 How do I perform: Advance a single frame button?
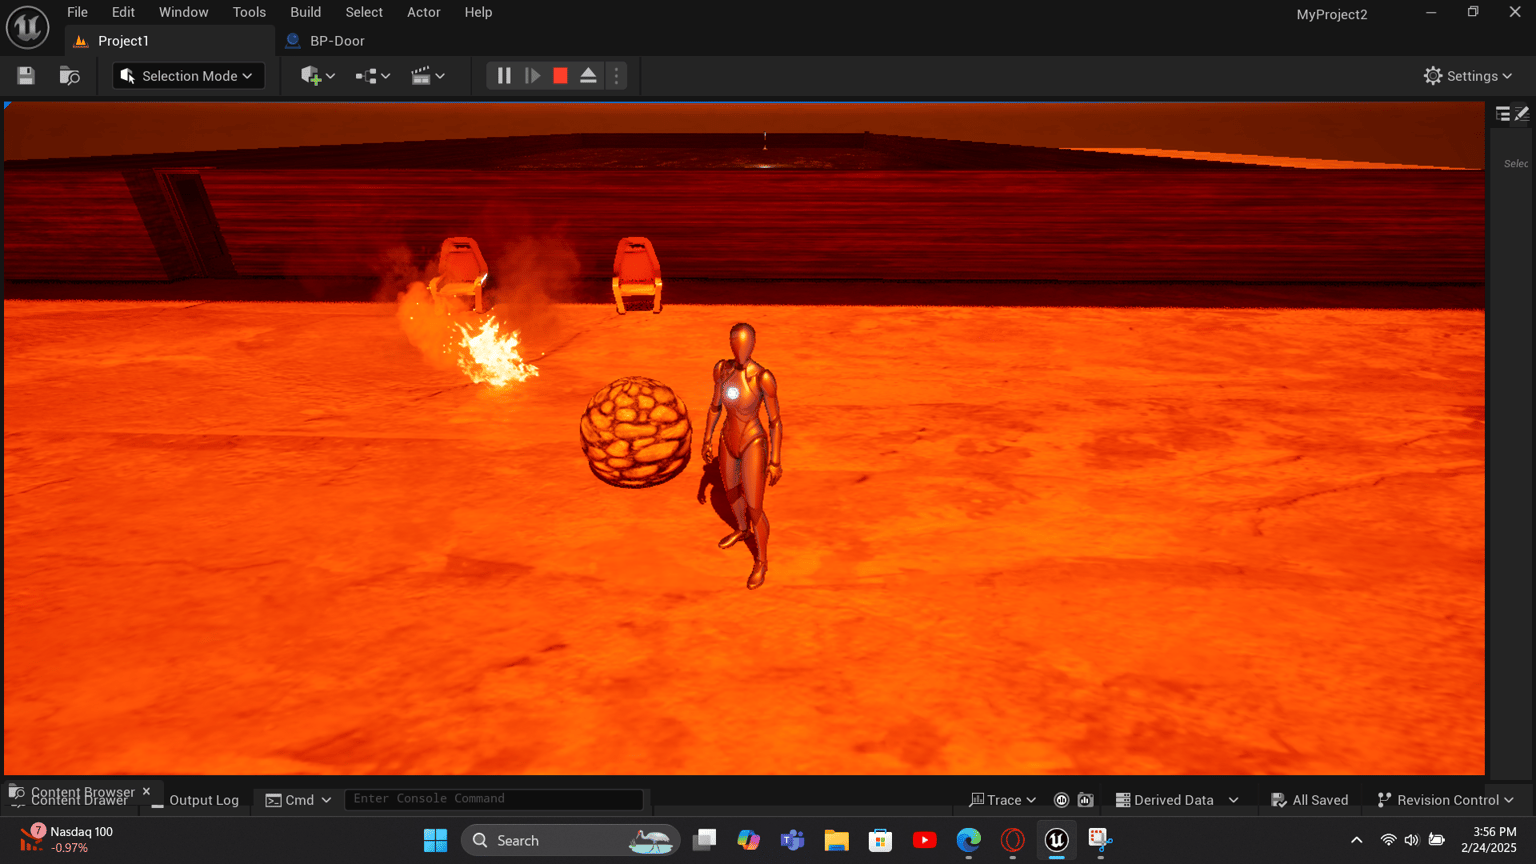(x=533, y=76)
